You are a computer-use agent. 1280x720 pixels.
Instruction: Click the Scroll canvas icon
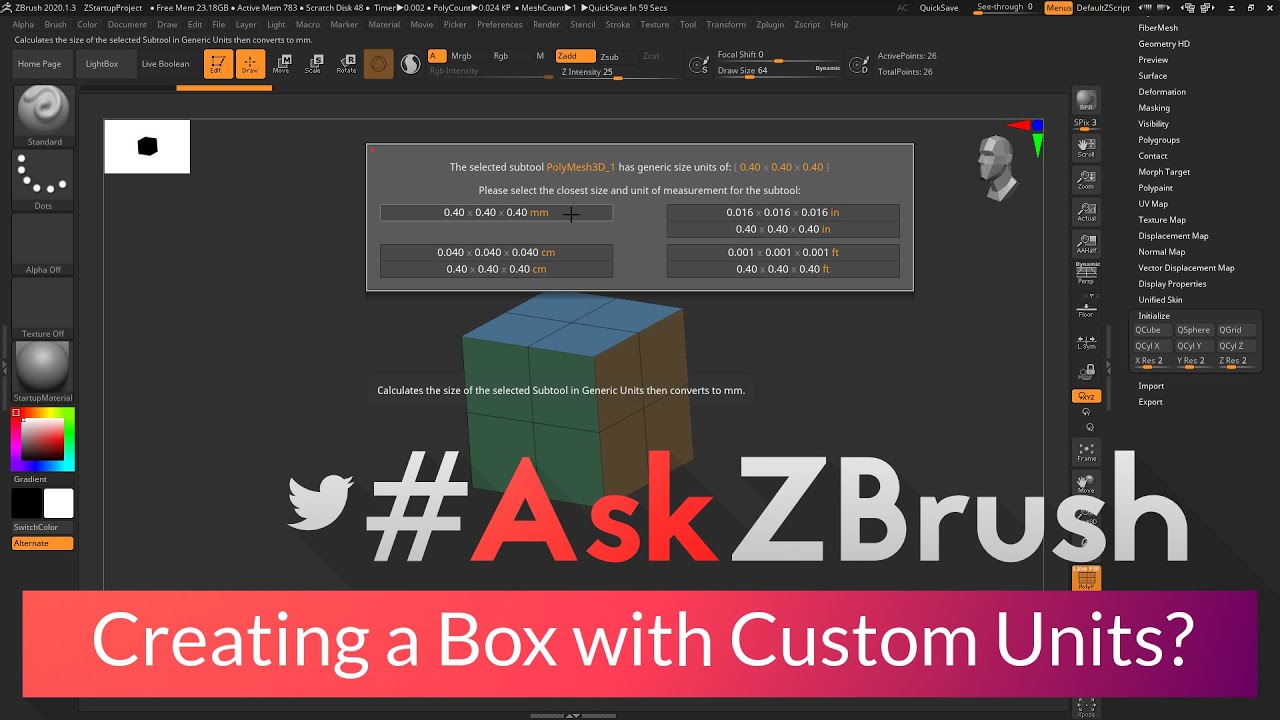click(x=1086, y=148)
